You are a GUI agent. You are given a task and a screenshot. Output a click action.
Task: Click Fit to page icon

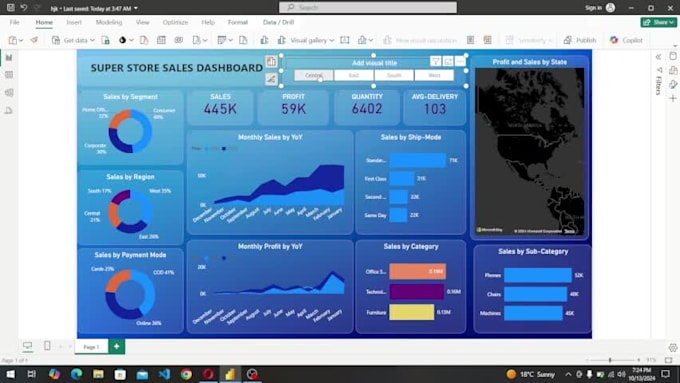click(x=668, y=360)
